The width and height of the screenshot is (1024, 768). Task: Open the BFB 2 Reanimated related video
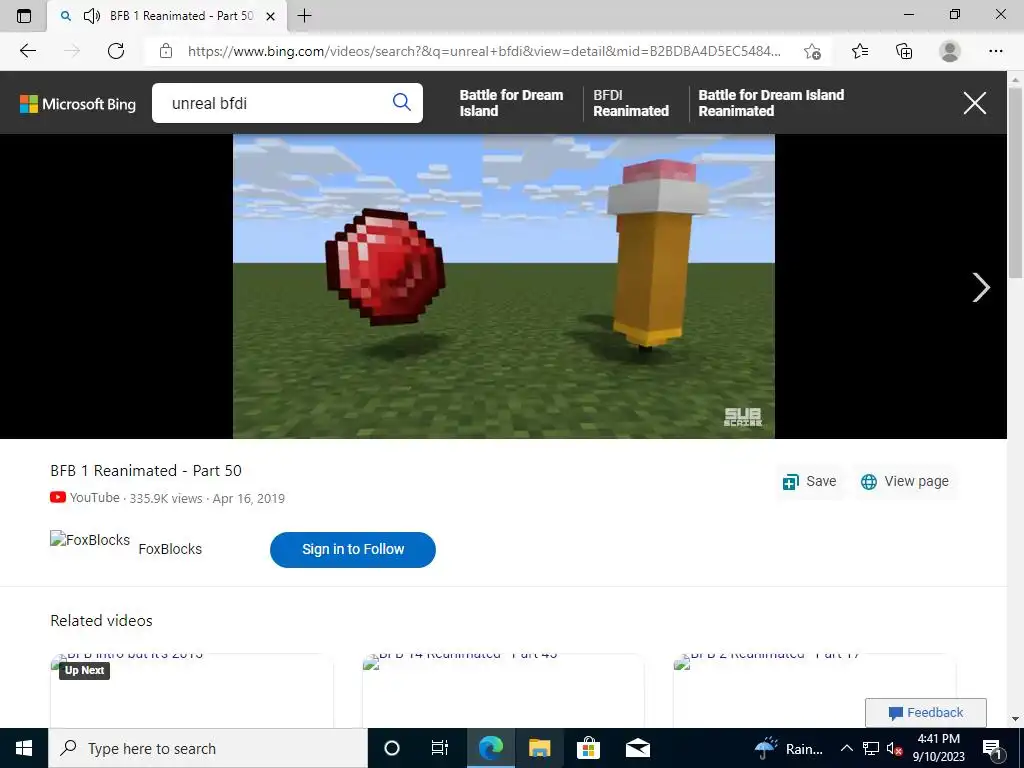click(814, 690)
